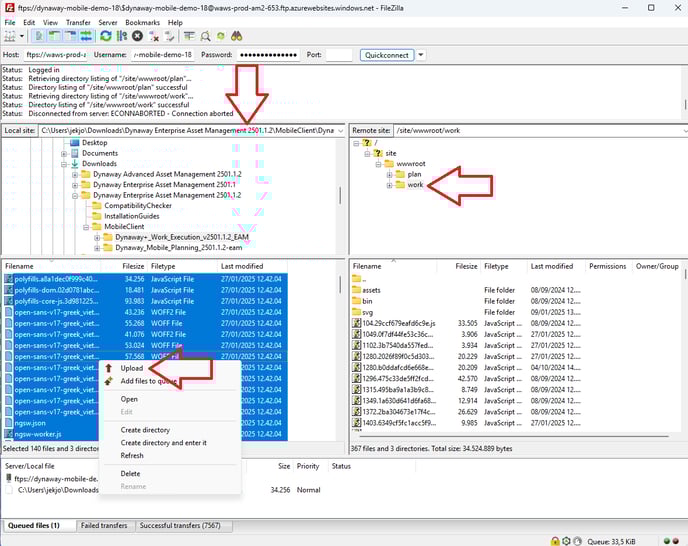Open the Transfer menu
Image resolution: width=688 pixels, height=546 pixels.
[78, 22]
